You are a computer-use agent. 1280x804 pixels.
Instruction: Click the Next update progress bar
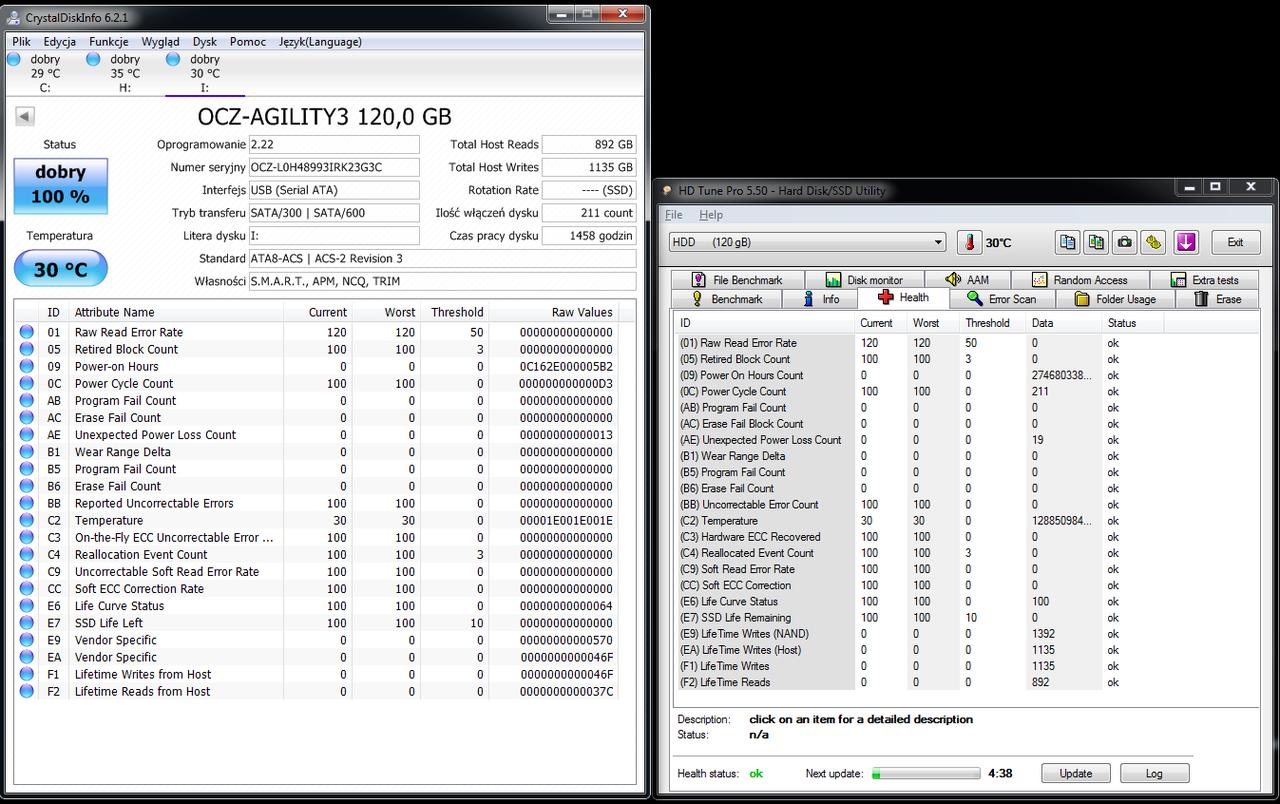click(926, 773)
